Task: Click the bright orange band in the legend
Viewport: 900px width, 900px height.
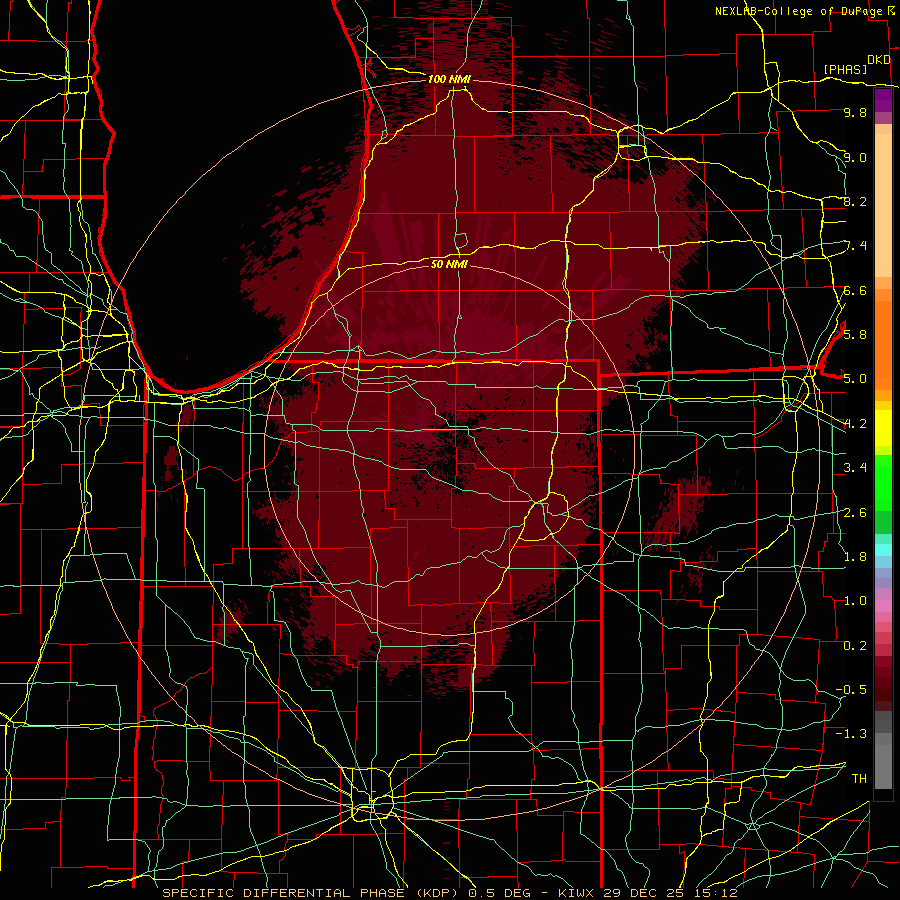Action: click(x=883, y=344)
